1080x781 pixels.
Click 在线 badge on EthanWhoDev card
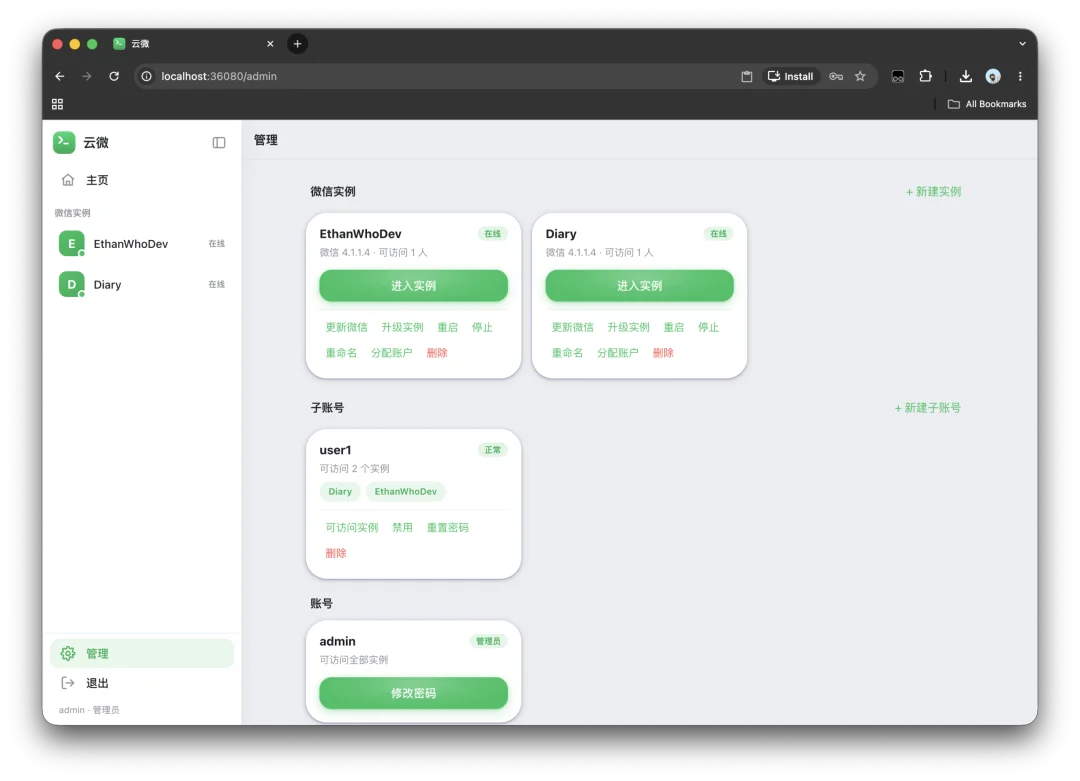point(492,233)
